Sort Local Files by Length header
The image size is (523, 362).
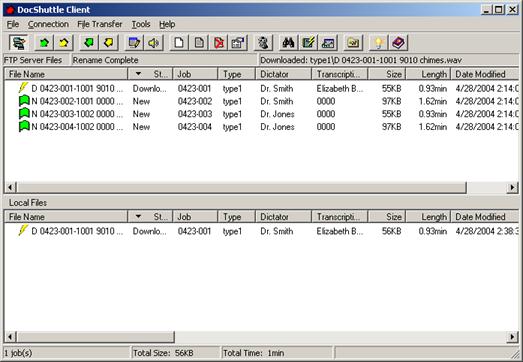428,217
